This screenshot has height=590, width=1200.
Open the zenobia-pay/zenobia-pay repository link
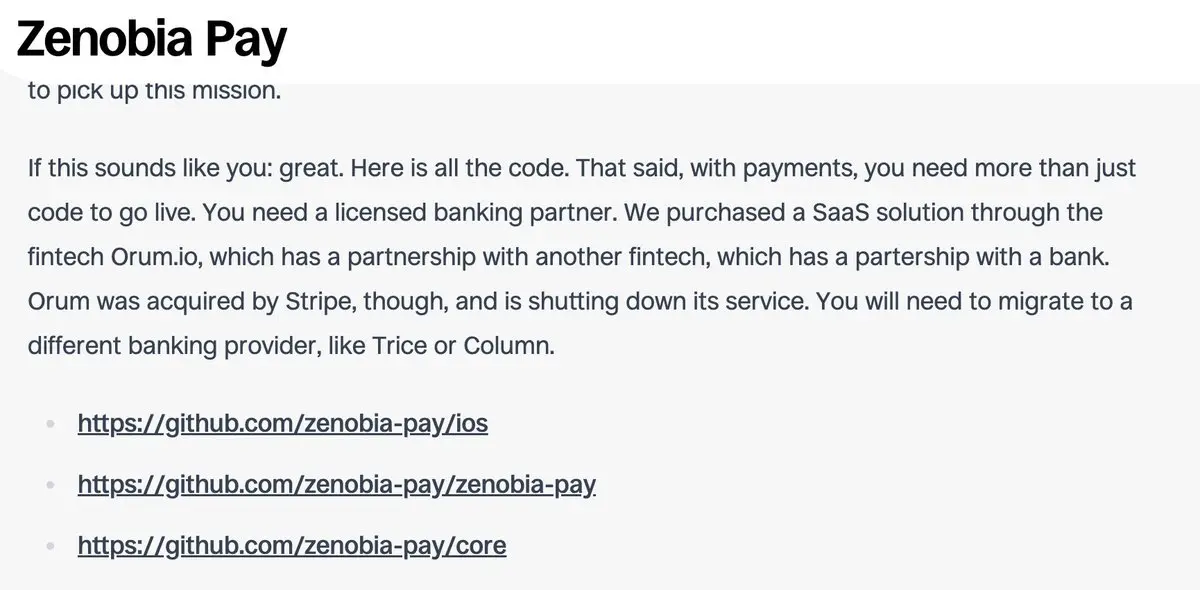(x=337, y=484)
